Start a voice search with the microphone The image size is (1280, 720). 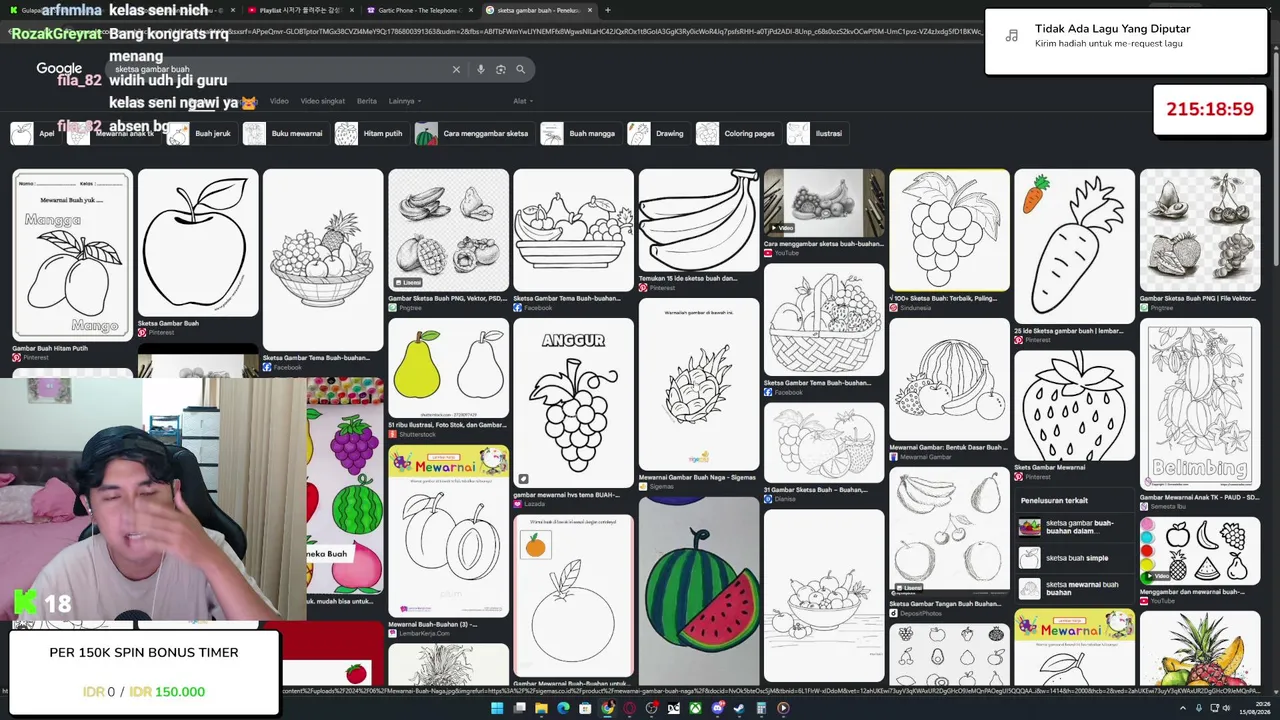coord(481,70)
